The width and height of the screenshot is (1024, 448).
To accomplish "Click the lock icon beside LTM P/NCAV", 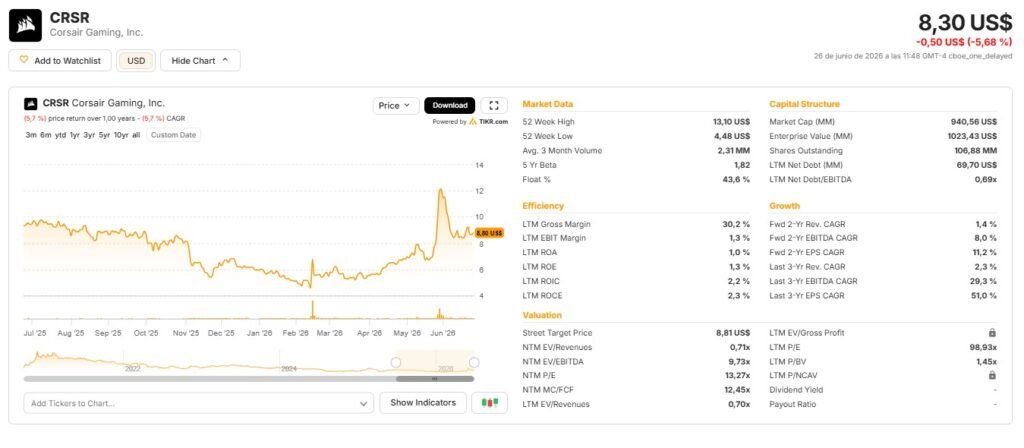I will [x=992, y=376].
